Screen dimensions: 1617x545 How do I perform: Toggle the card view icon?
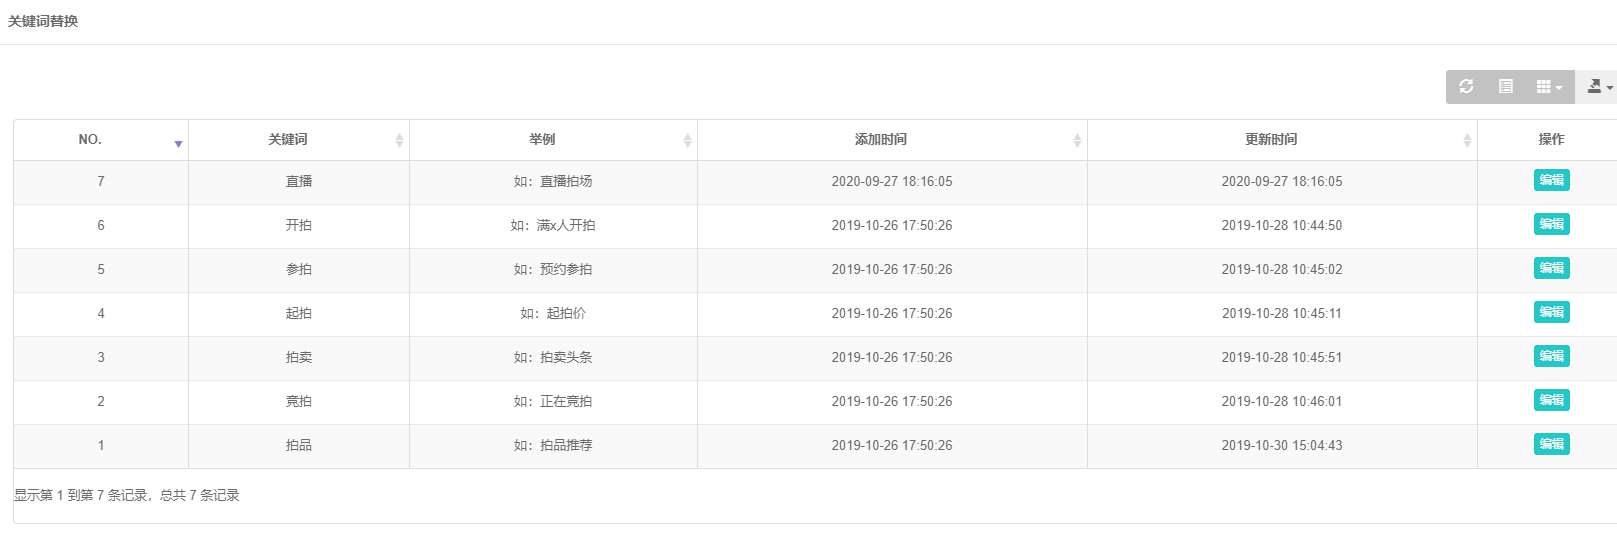click(1506, 87)
